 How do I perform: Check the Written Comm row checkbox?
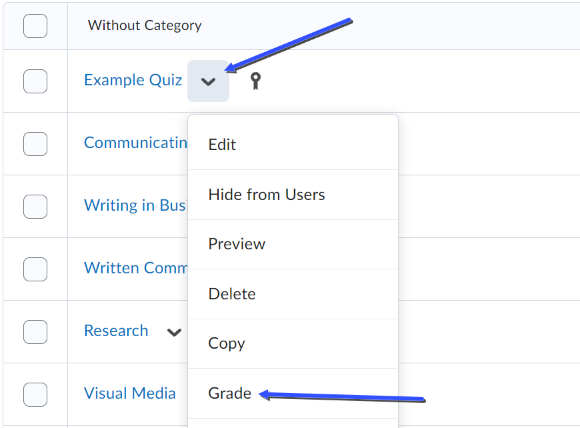pyautogui.click(x=35, y=269)
